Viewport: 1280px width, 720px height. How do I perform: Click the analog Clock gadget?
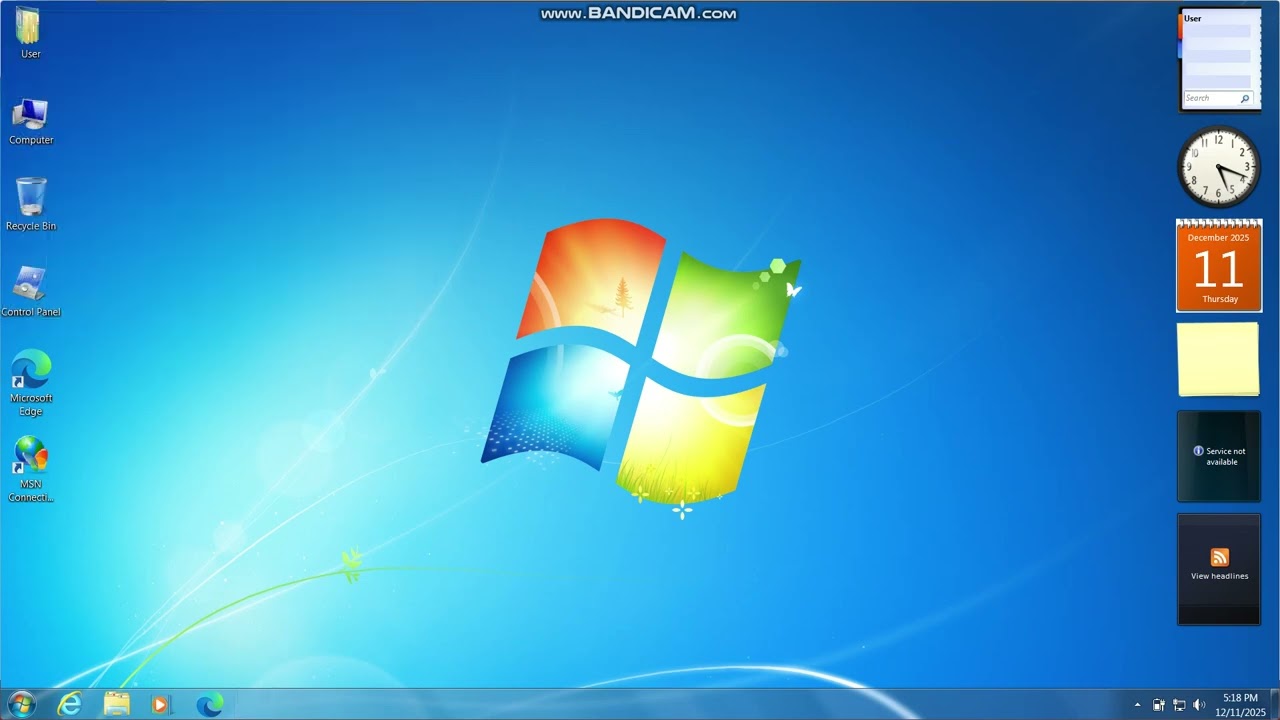click(x=1218, y=166)
